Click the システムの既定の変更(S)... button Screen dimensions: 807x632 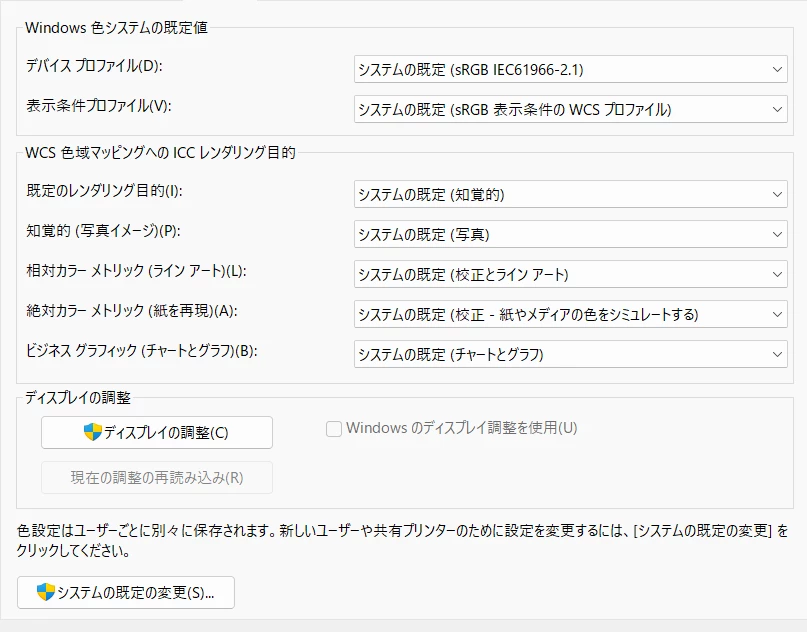(126, 592)
